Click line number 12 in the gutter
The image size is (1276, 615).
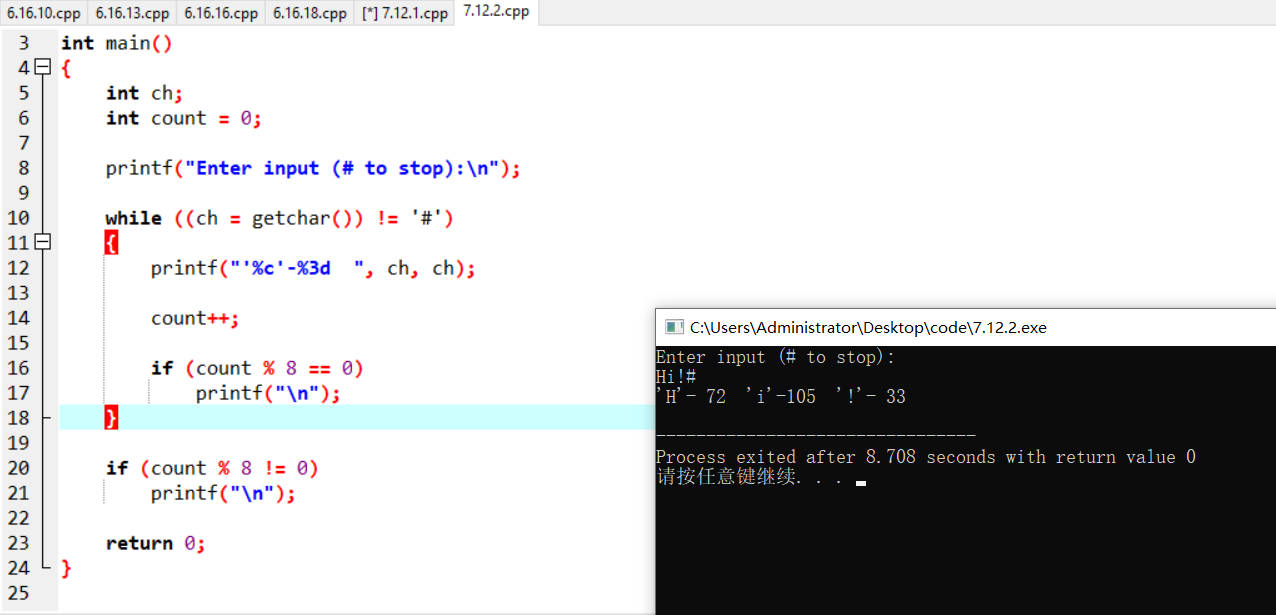[18, 268]
